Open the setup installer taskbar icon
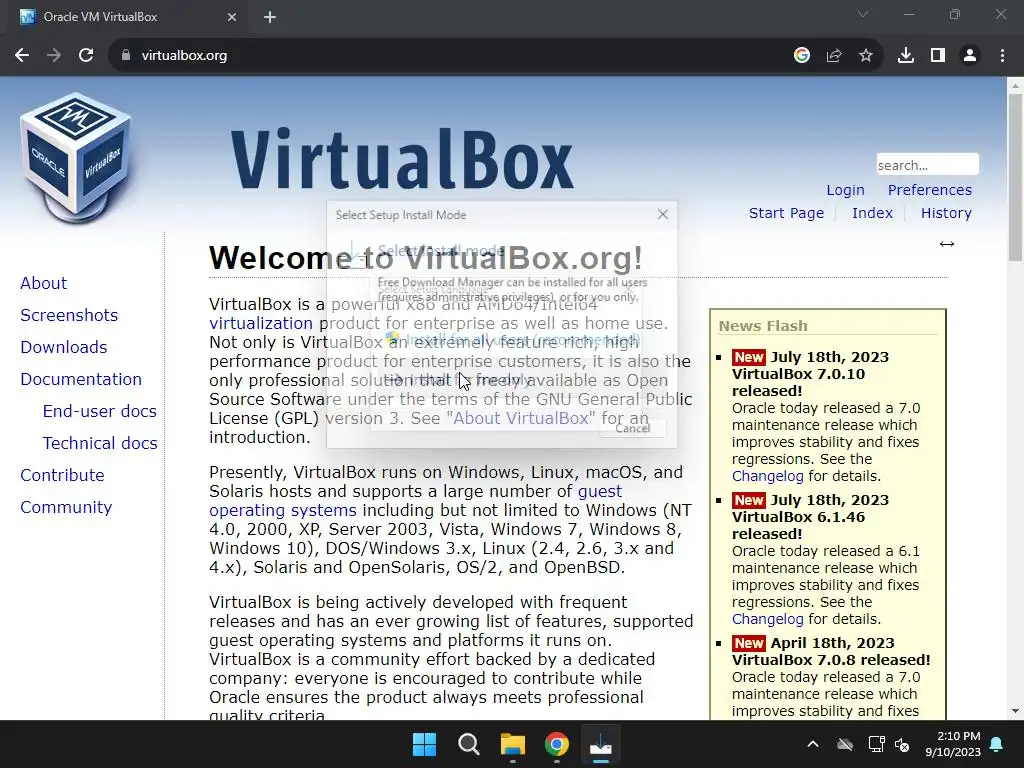Viewport: 1024px width, 768px height. tap(600, 744)
